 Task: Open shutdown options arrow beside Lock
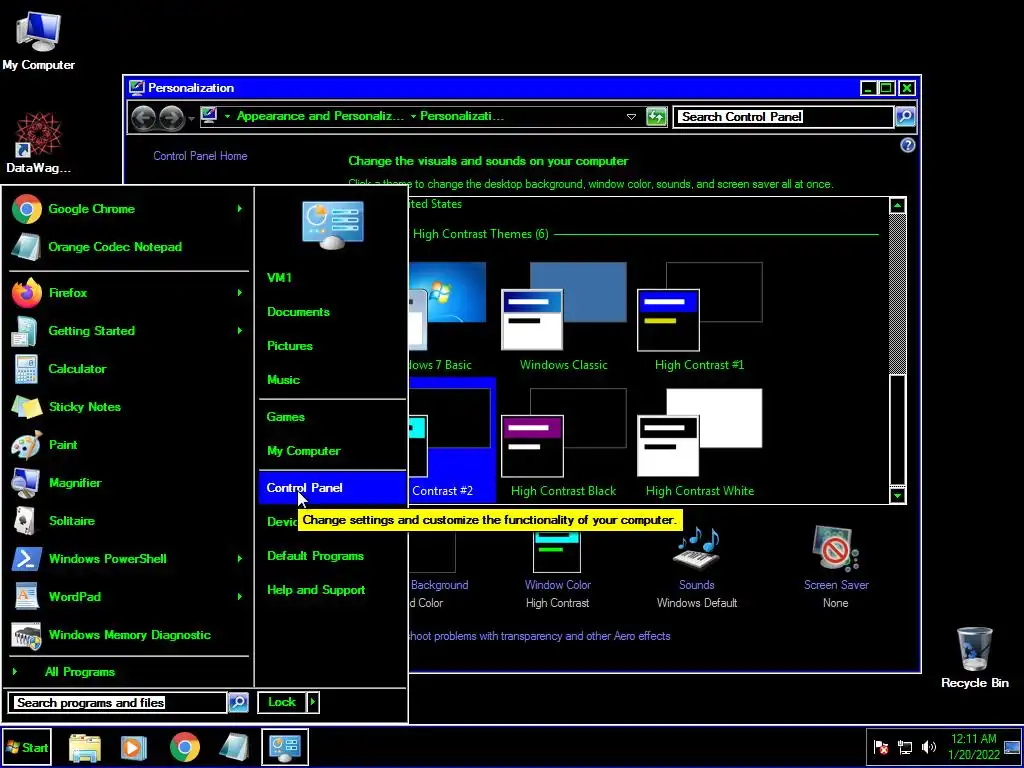(313, 702)
